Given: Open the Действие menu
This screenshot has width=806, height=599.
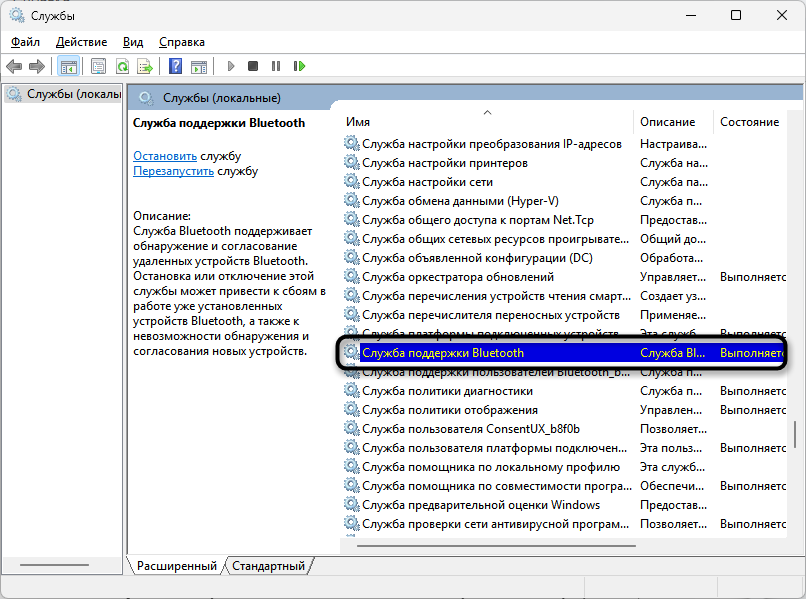Looking at the screenshot, I should click(x=81, y=42).
